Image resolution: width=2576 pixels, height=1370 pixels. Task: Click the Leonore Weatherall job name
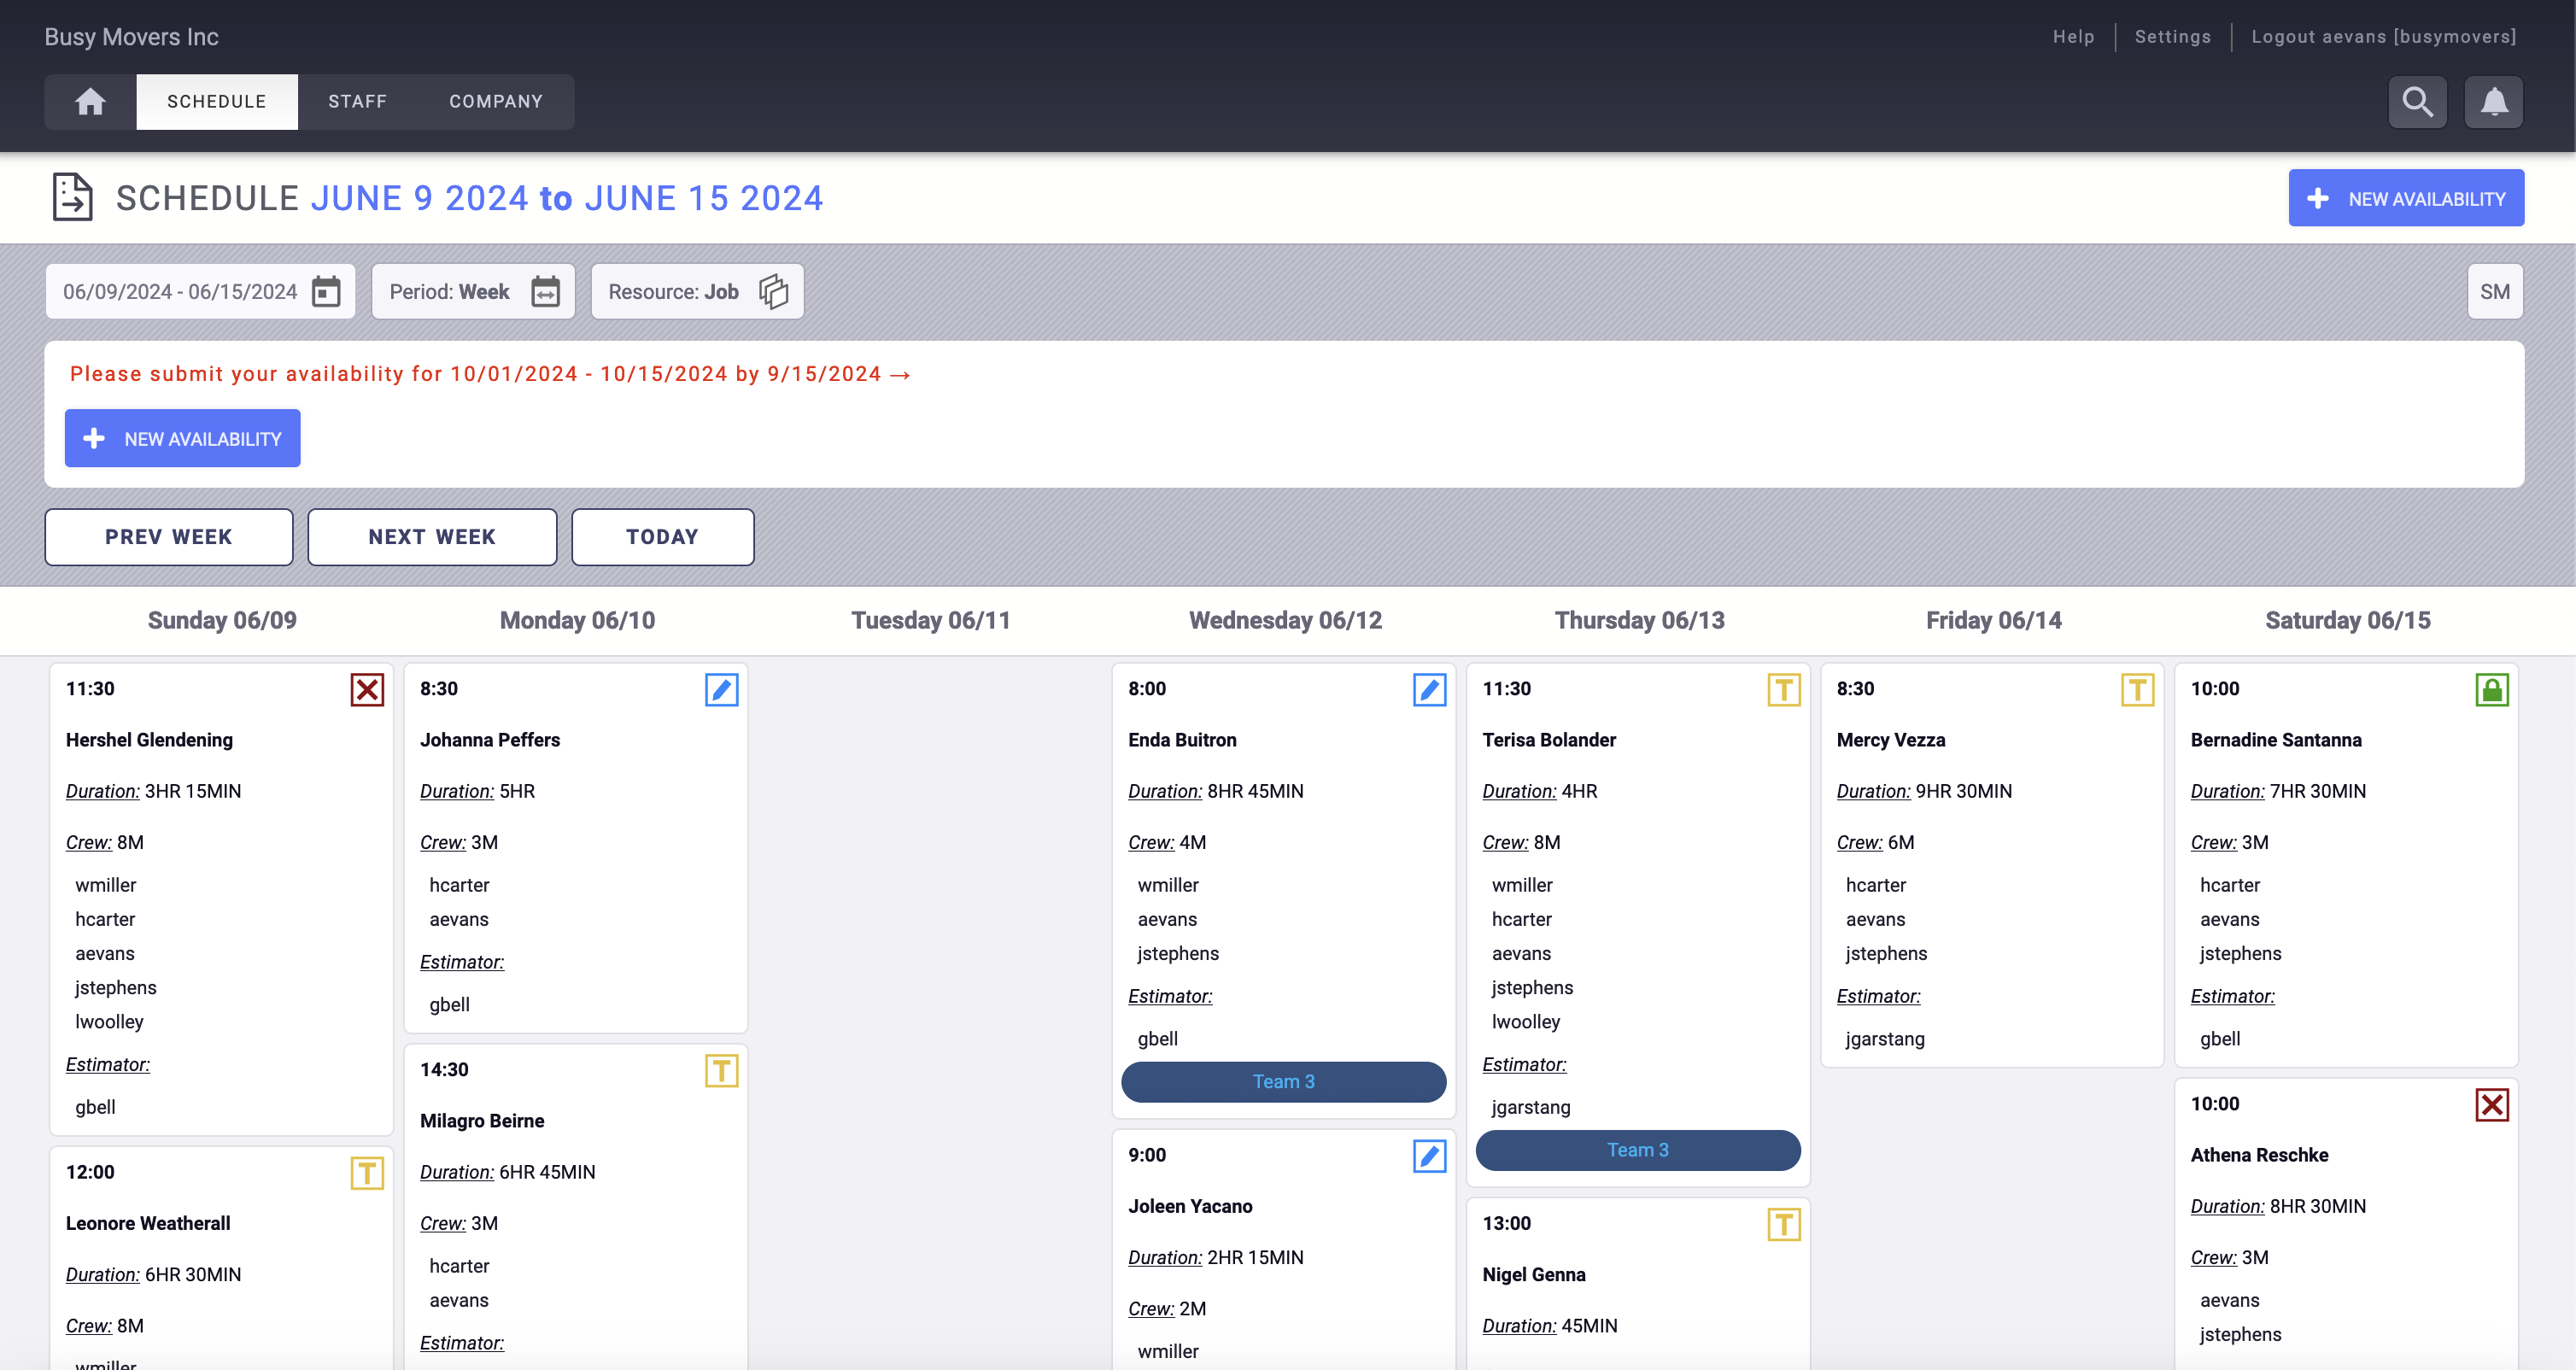pyautogui.click(x=147, y=1223)
